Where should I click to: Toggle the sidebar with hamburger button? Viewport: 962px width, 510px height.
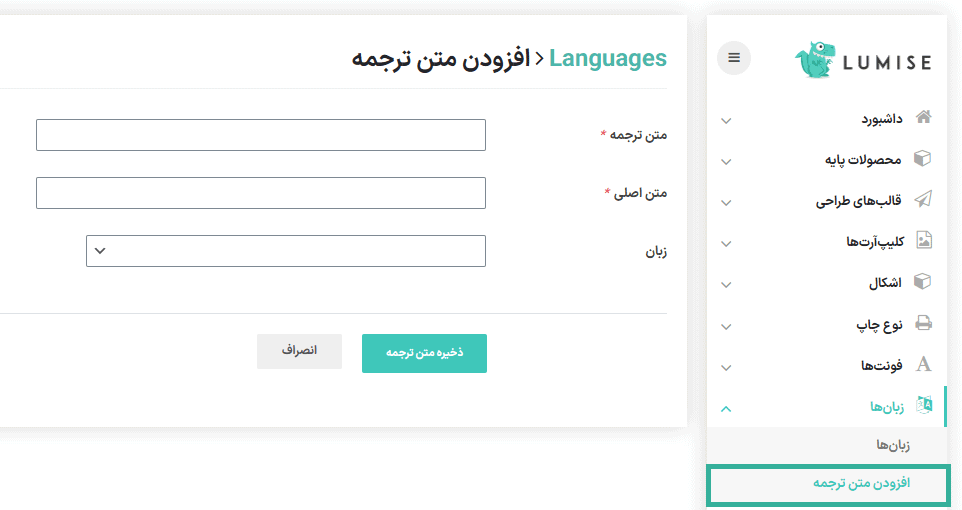click(x=734, y=58)
